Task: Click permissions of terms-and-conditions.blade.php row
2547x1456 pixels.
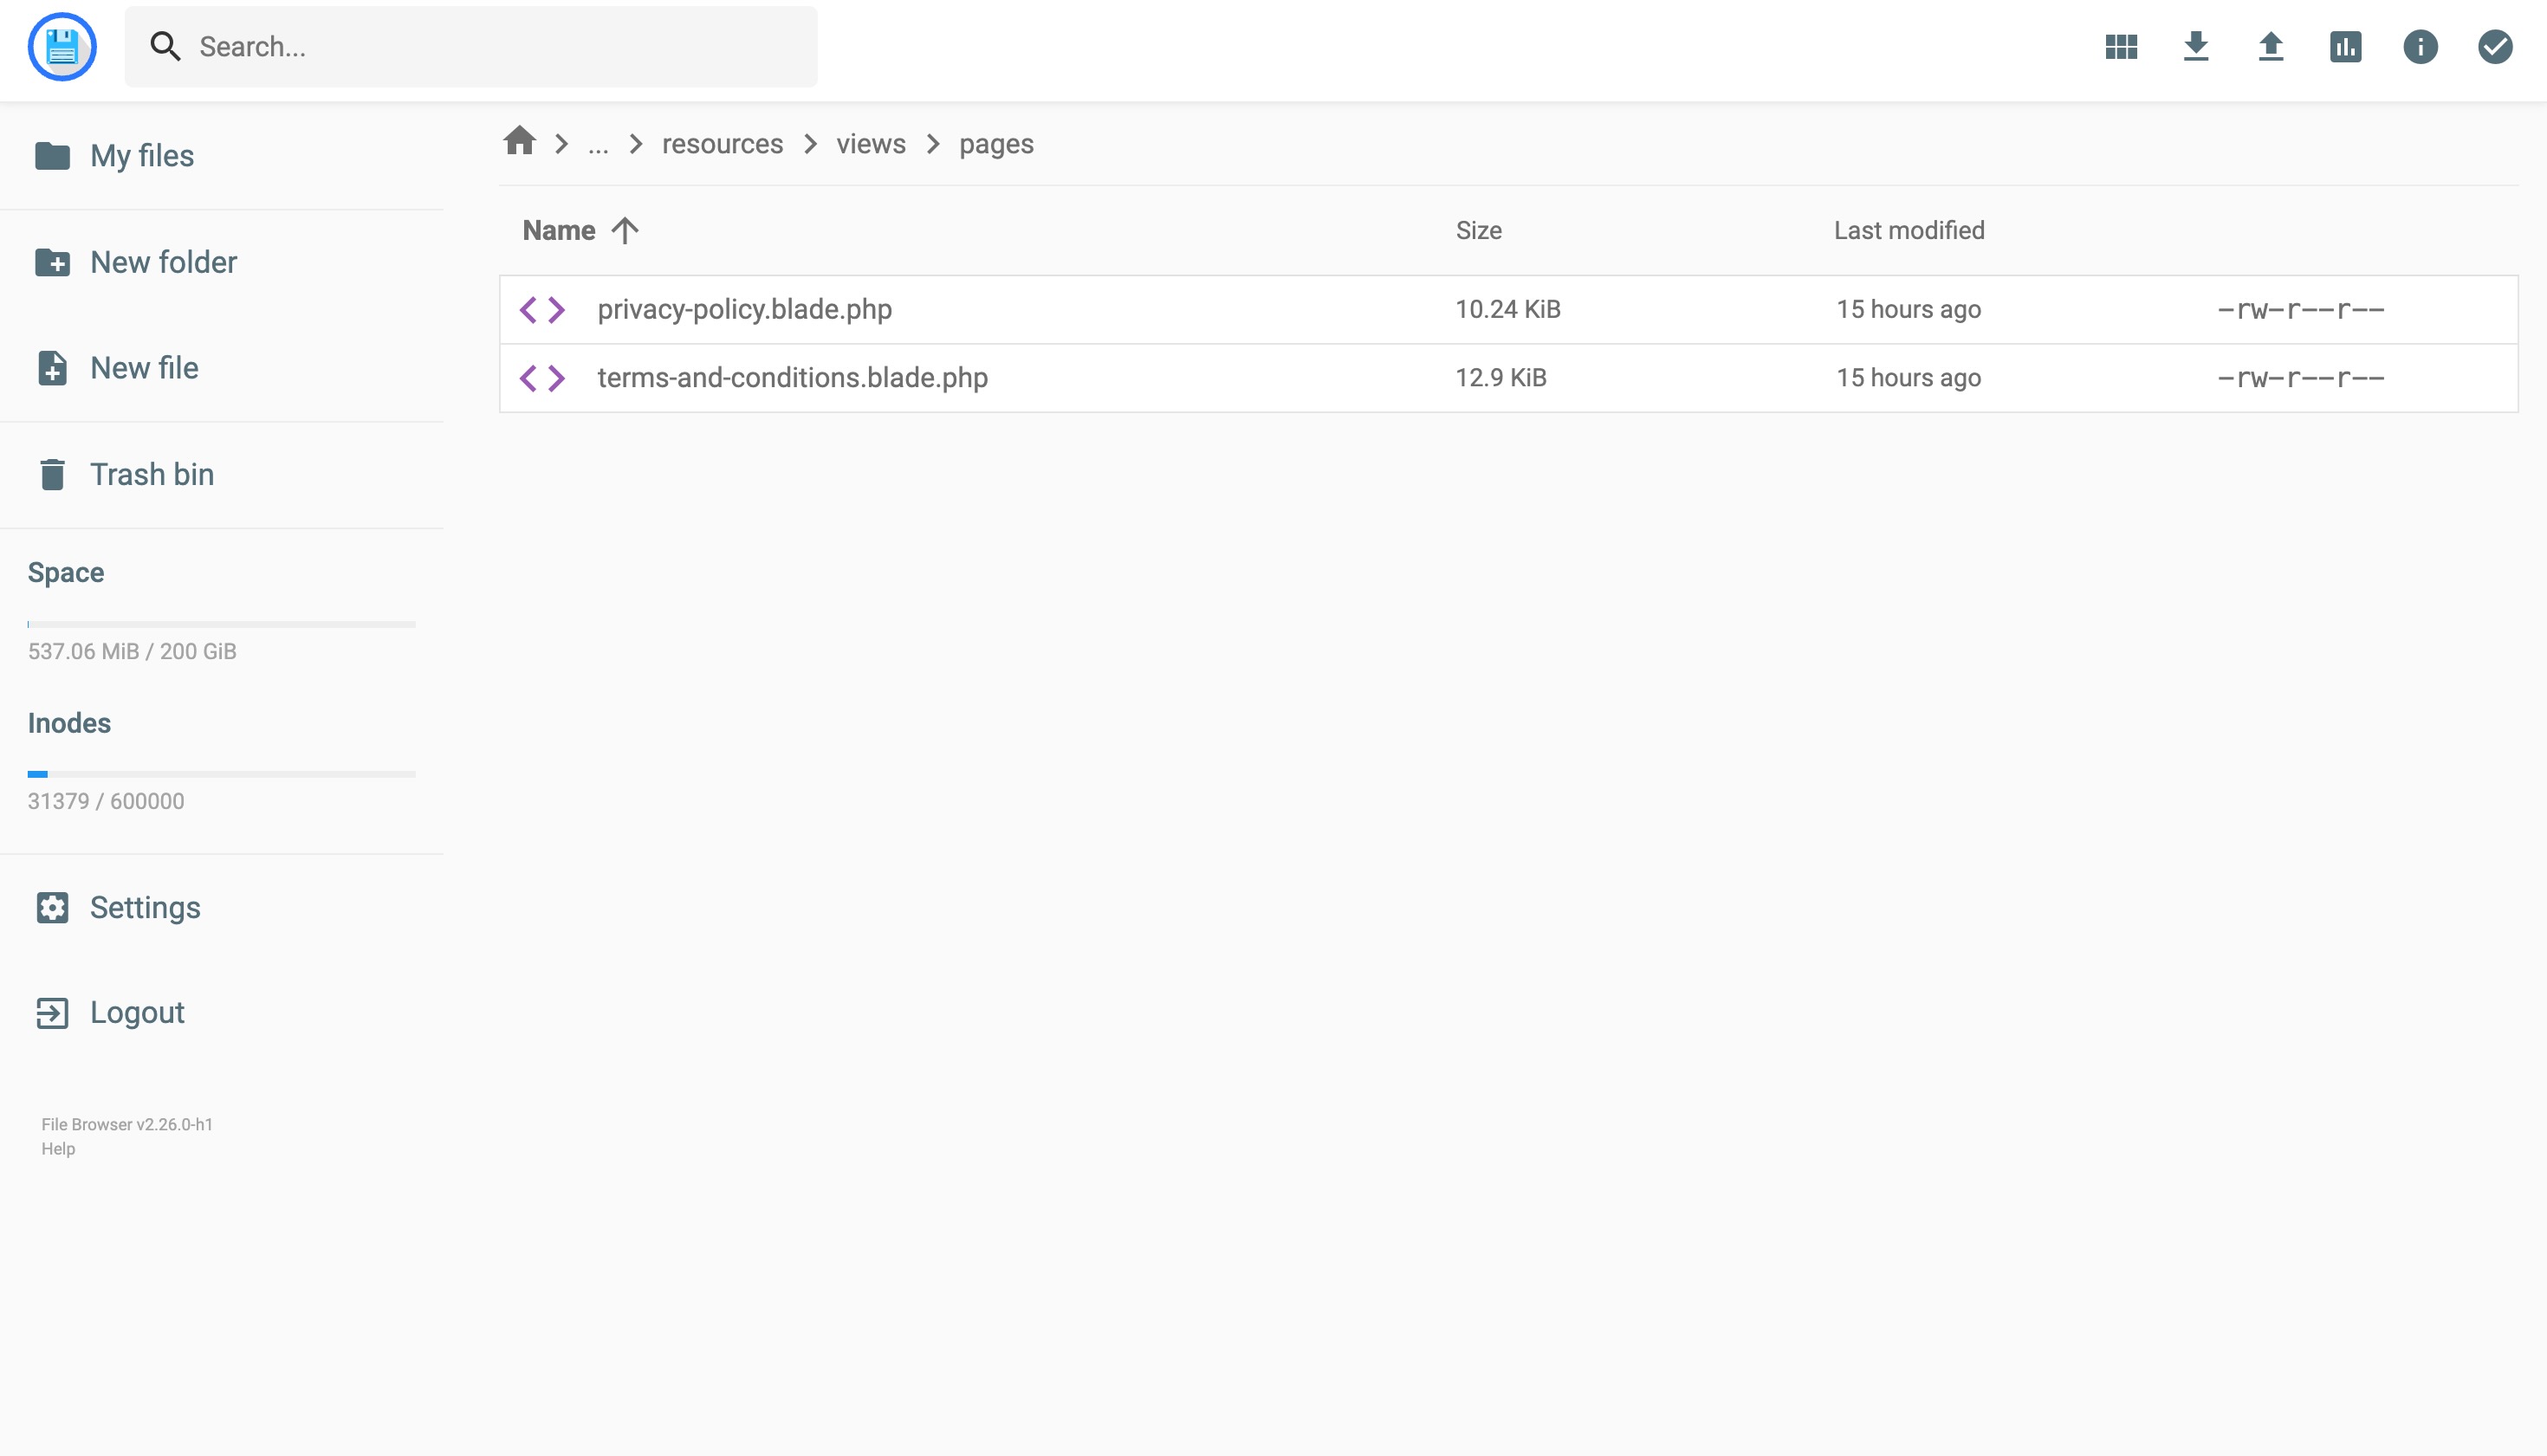Action: point(2301,378)
